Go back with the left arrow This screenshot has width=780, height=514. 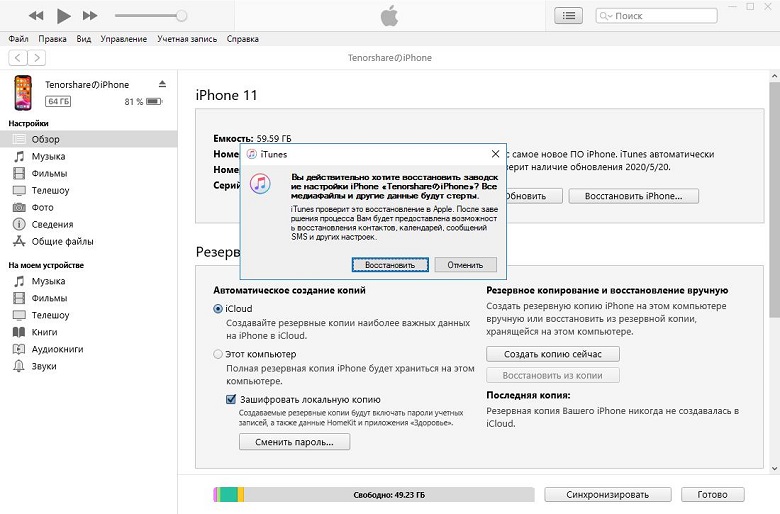(x=18, y=58)
